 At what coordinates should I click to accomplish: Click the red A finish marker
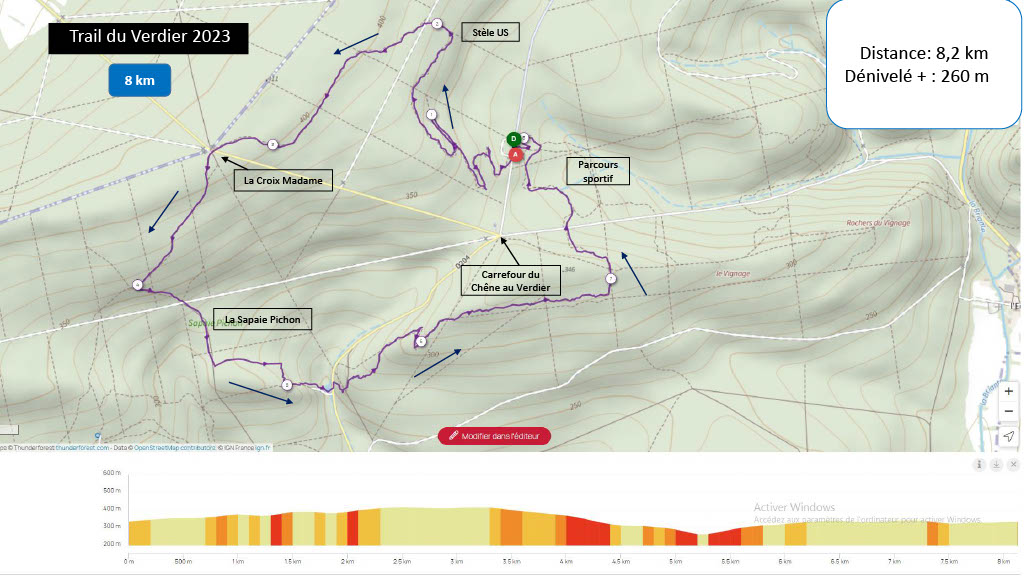[x=515, y=155]
